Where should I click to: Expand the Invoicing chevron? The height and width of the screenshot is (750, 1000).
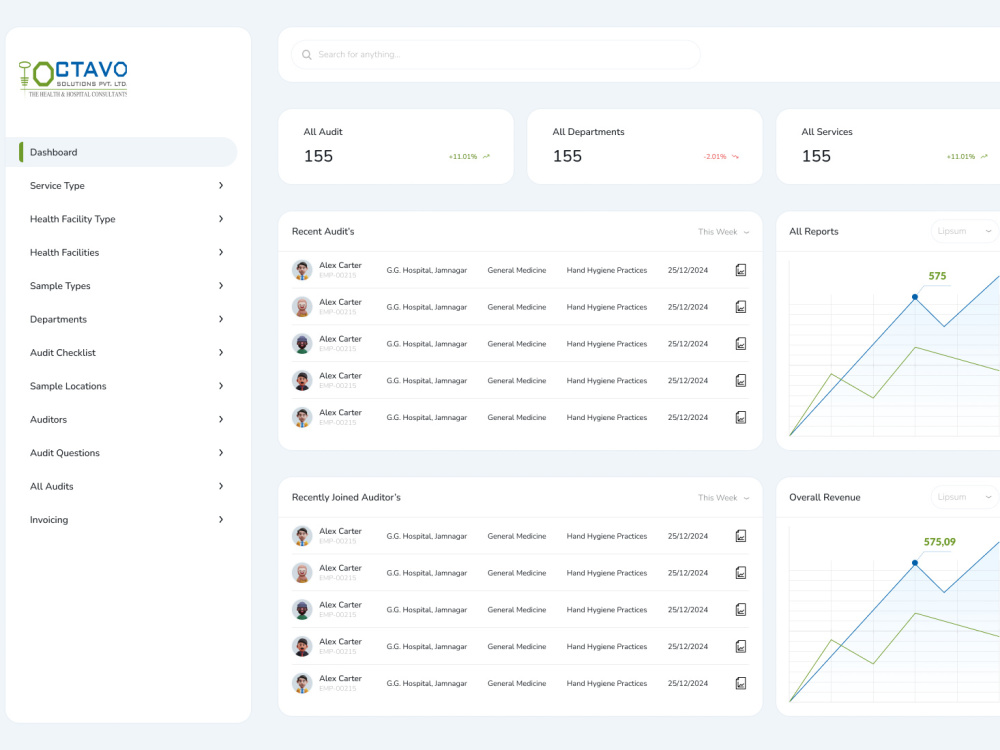pyautogui.click(x=221, y=520)
